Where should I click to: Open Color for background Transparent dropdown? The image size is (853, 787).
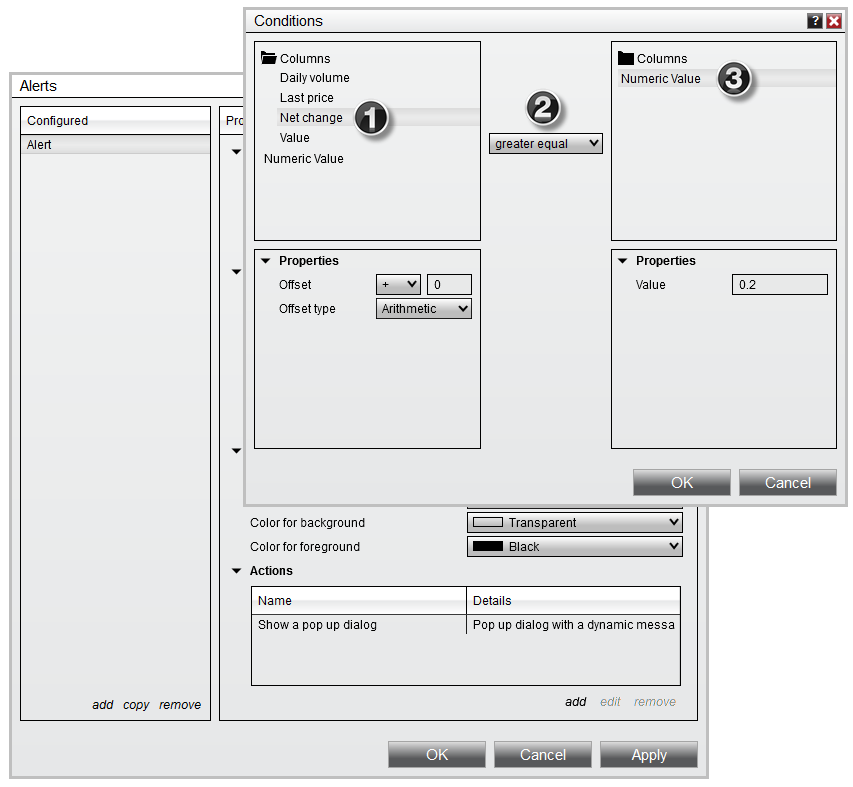pos(574,523)
